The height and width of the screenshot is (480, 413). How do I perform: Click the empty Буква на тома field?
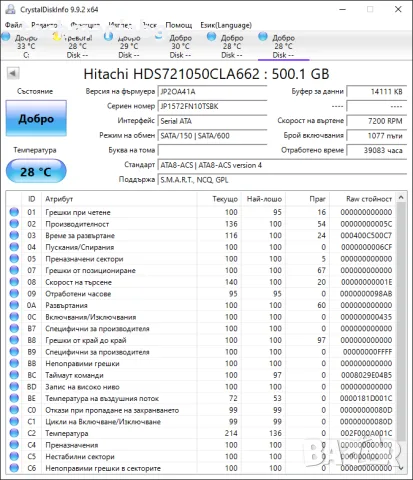point(212,150)
